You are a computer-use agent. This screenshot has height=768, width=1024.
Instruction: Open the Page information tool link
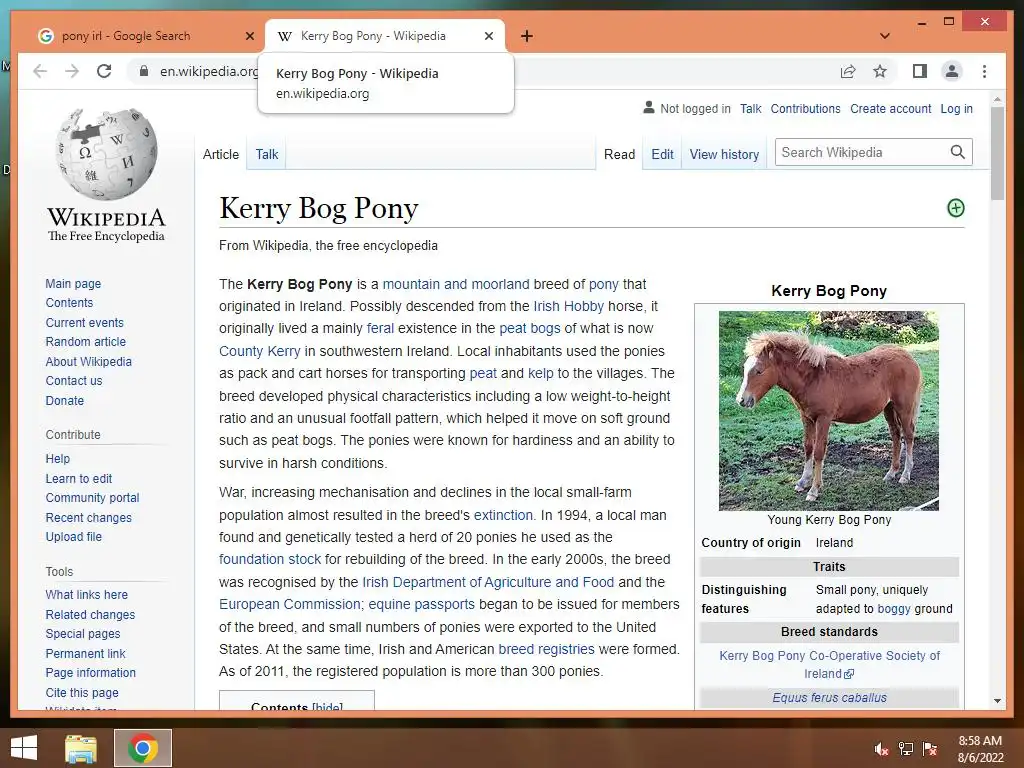pyautogui.click(x=91, y=672)
